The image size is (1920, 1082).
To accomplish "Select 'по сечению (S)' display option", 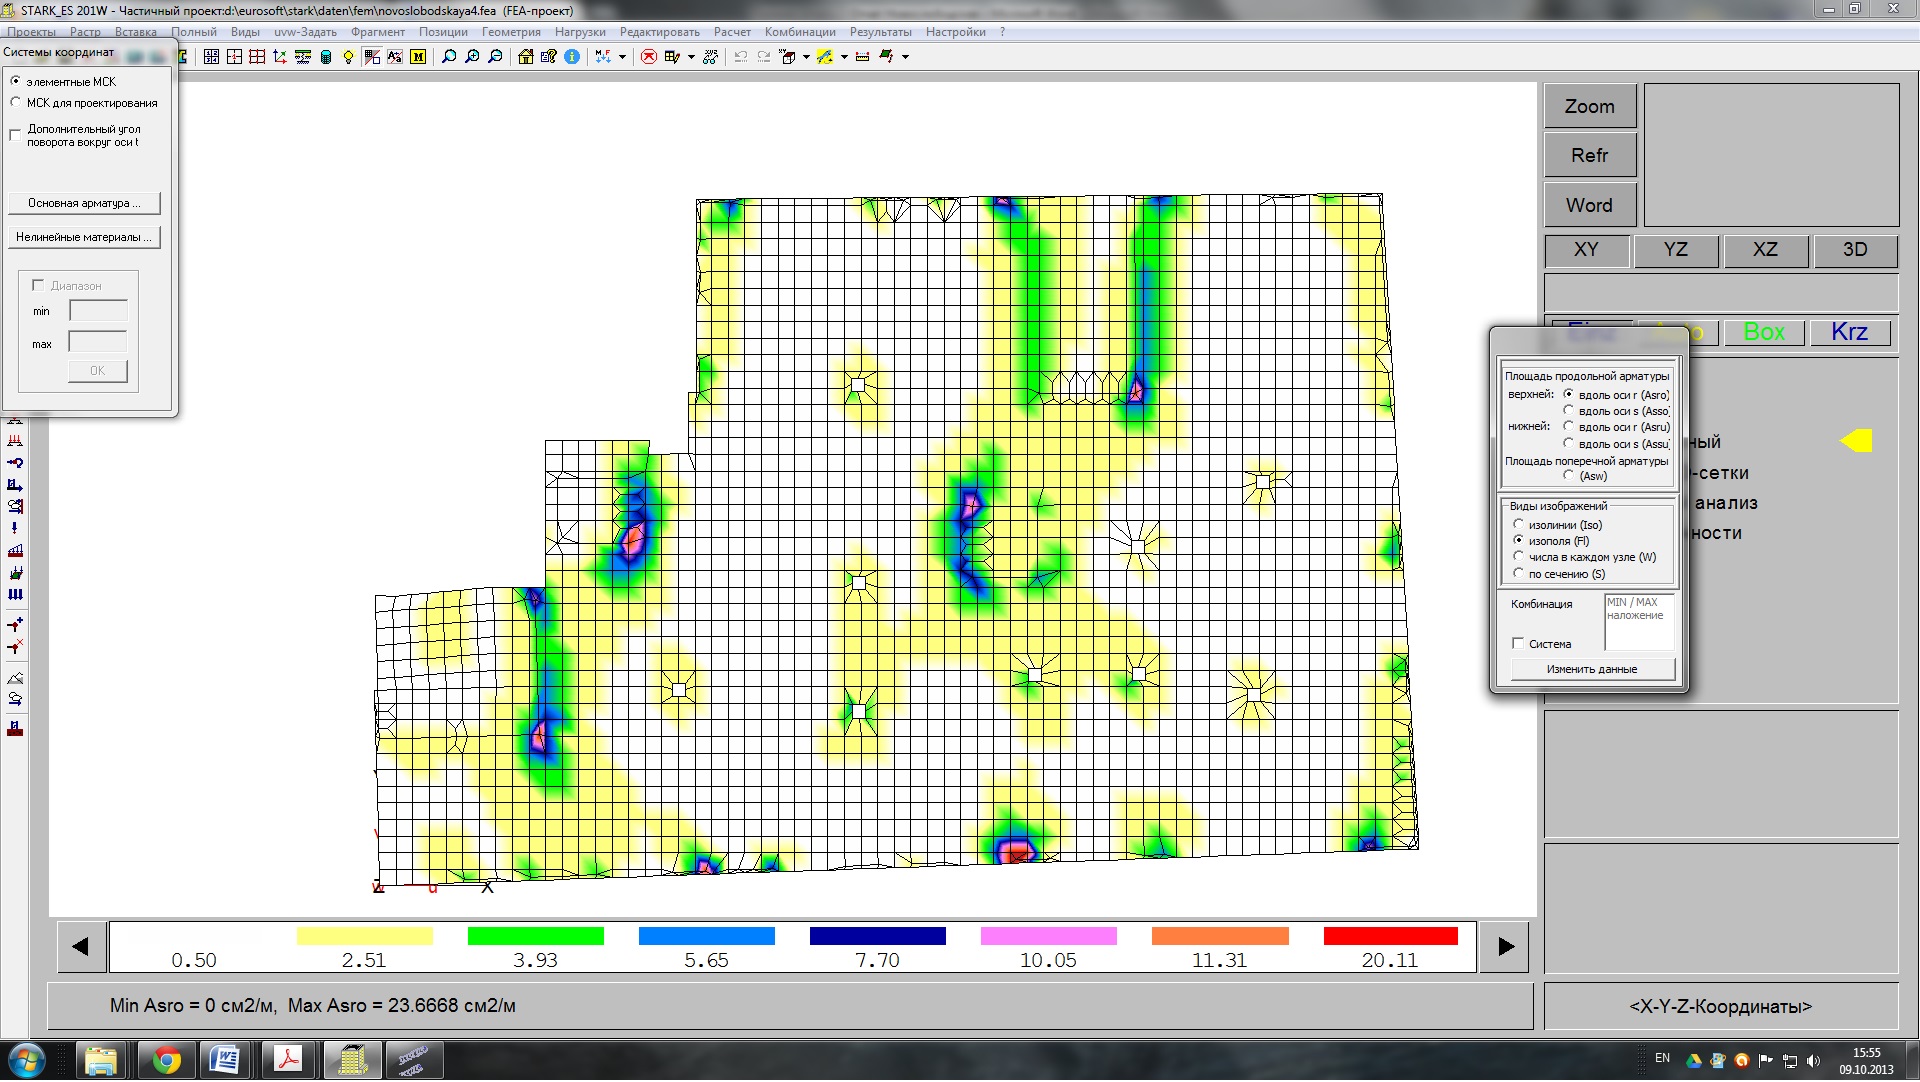I will click(x=1518, y=573).
